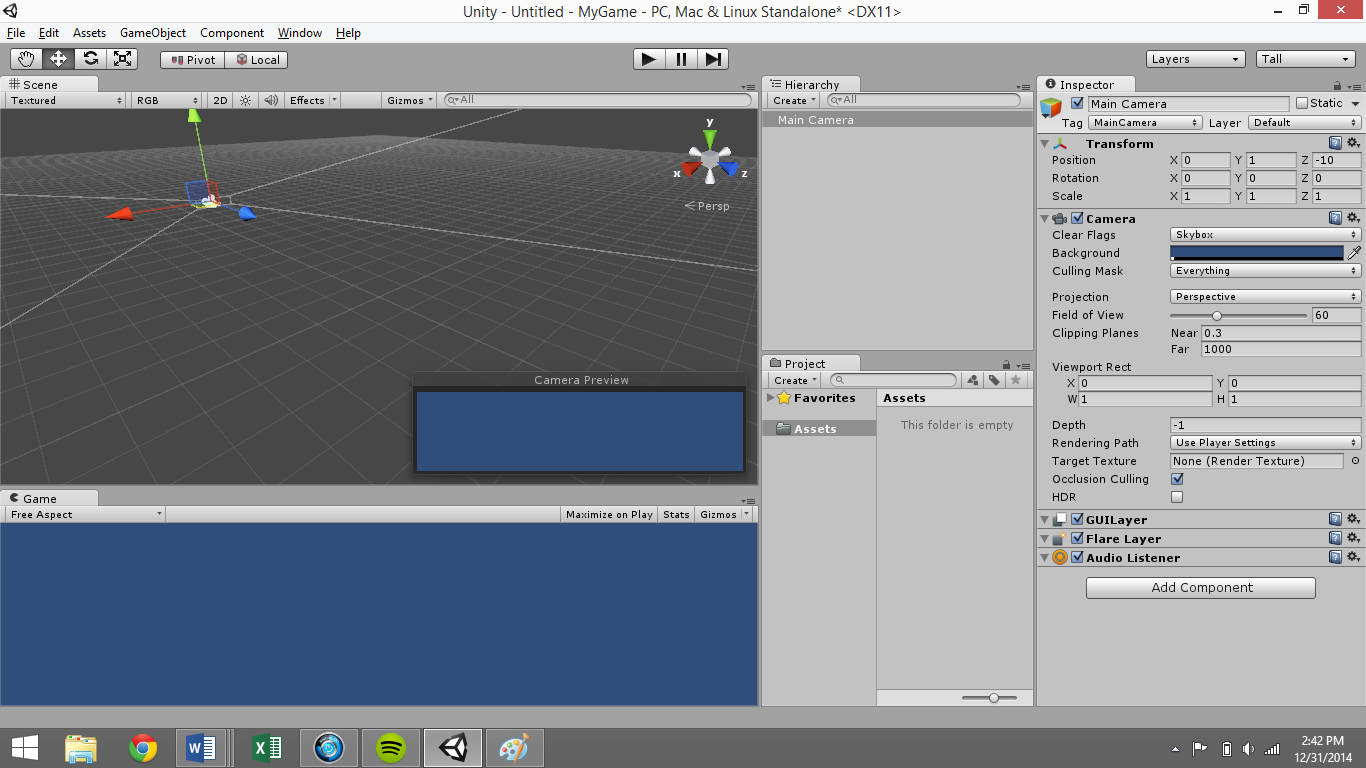The image size is (1366, 768).
Task: Select the Hand pan tool
Action: click(27, 58)
